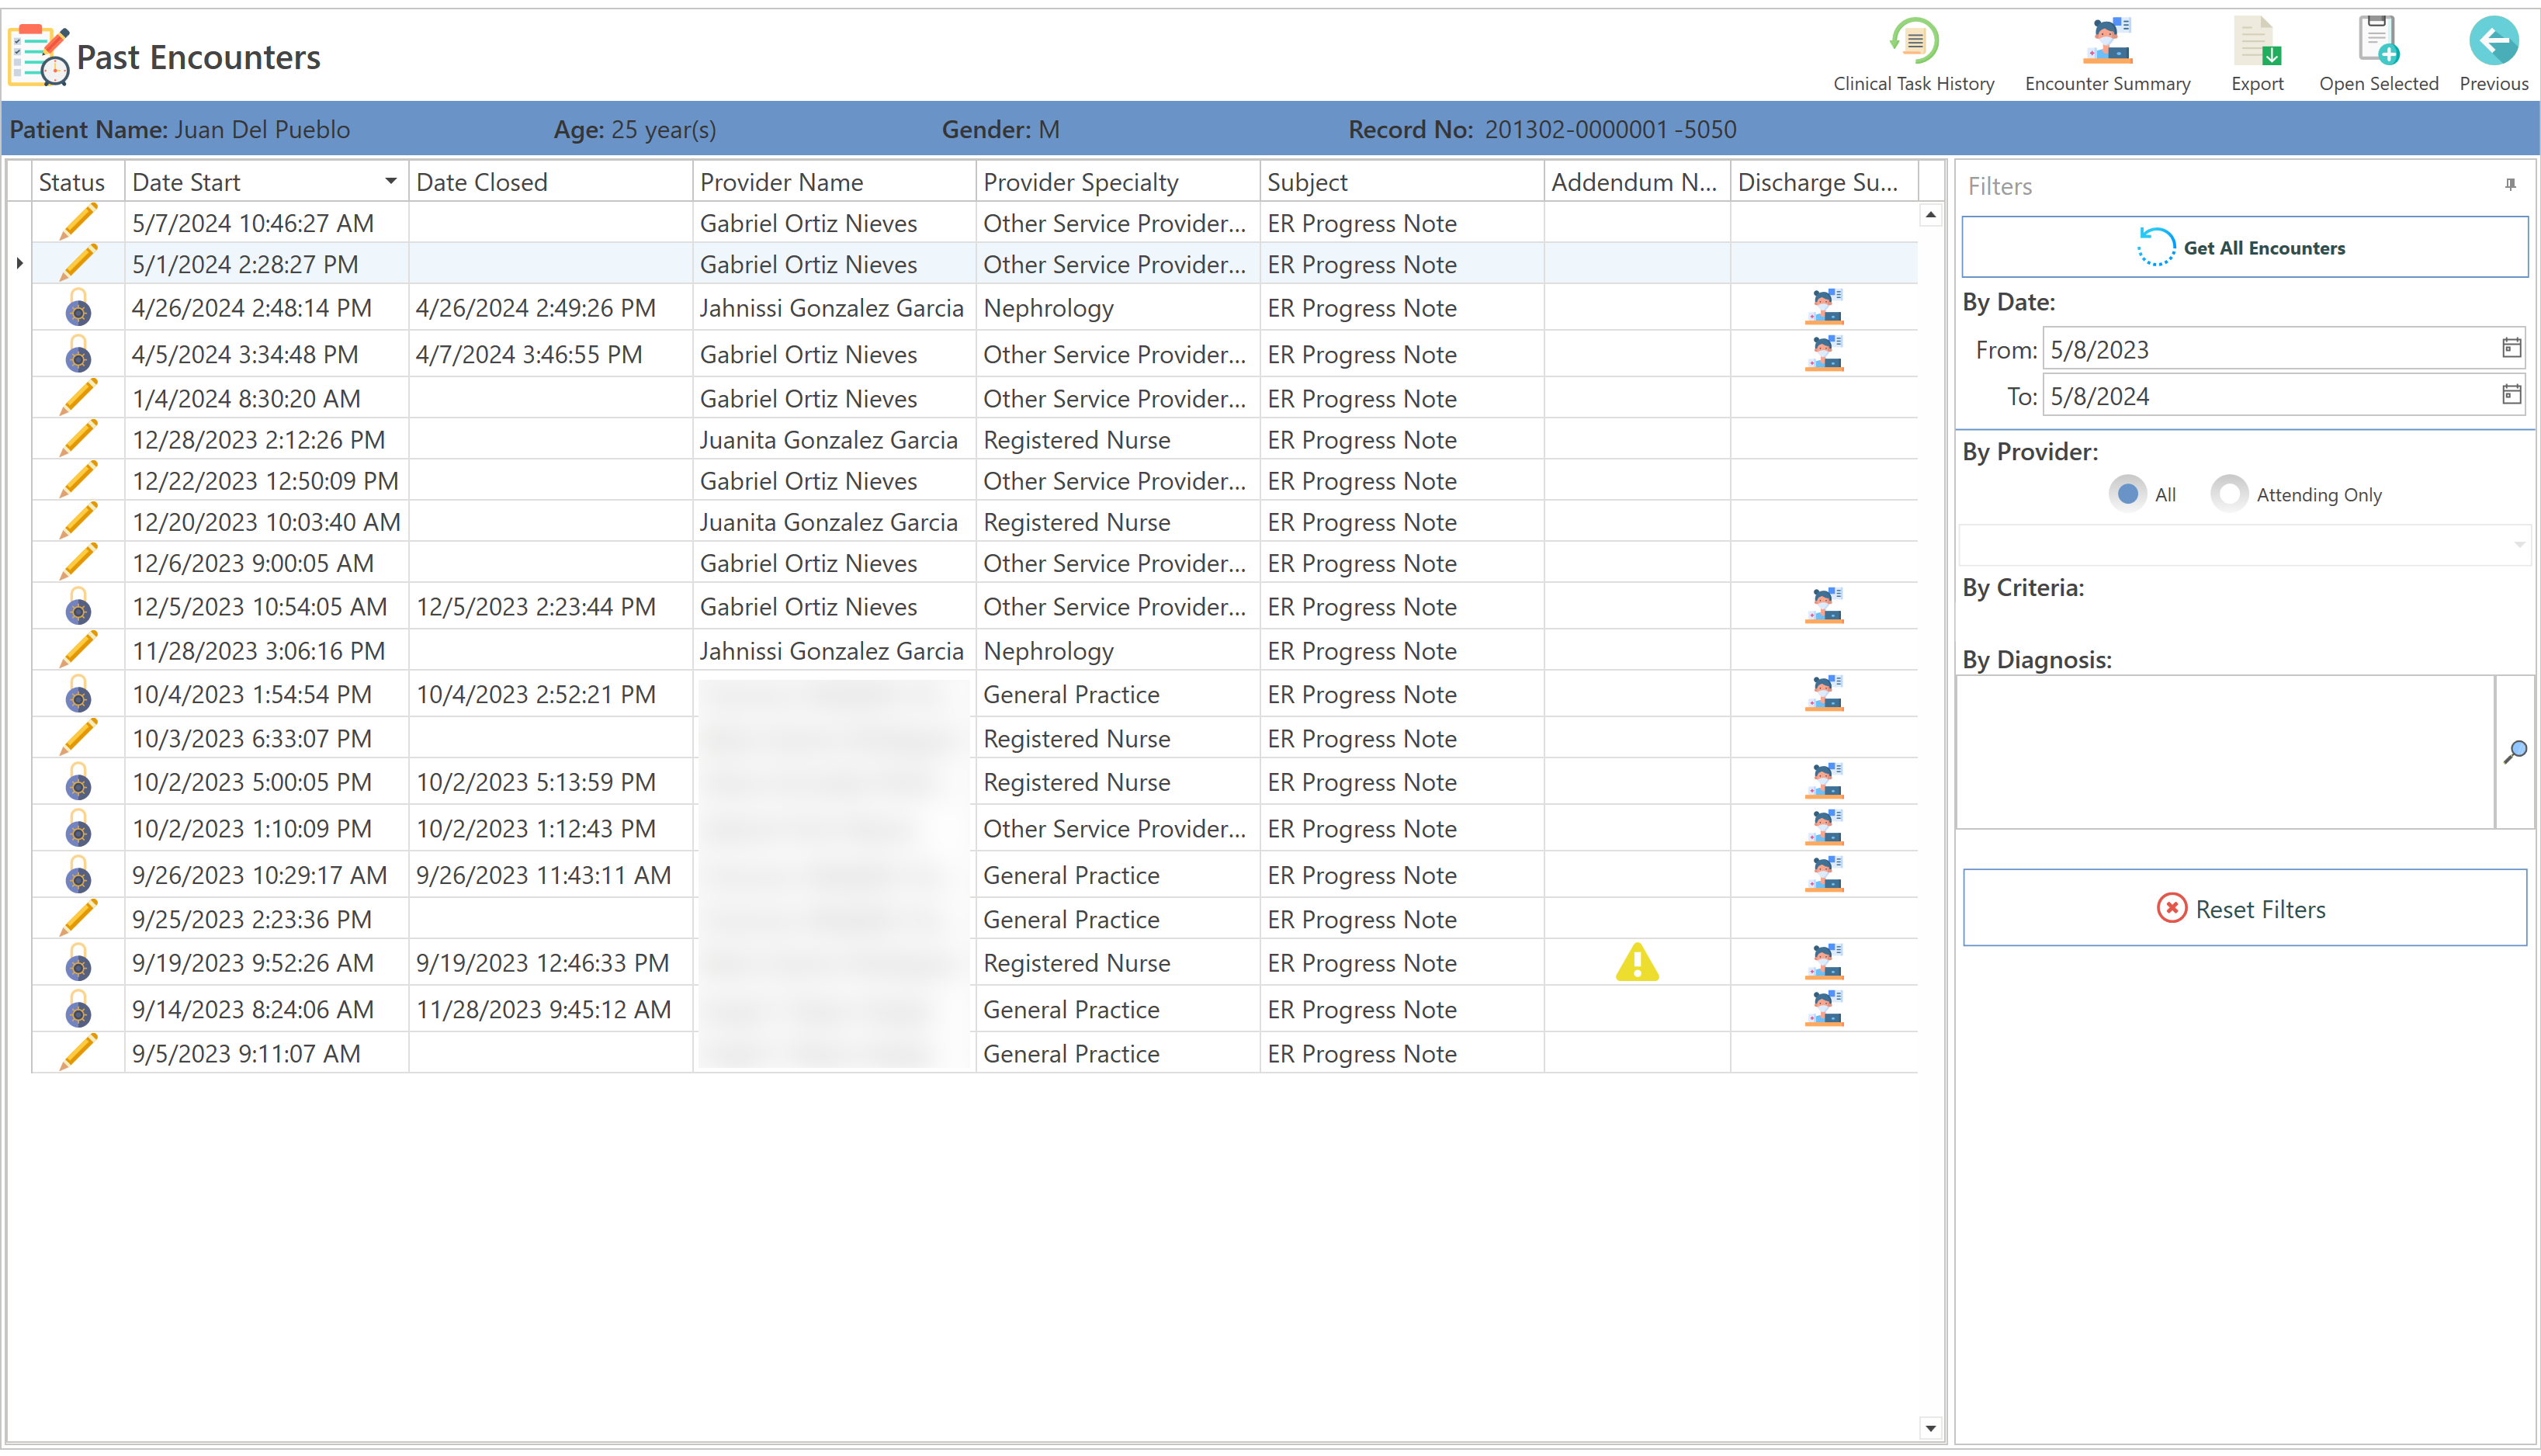This screenshot has width=2541, height=1456.
Task: Click the Encounter Summary toolbar icon
Action: pyautogui.click(x=2107, y=42)
